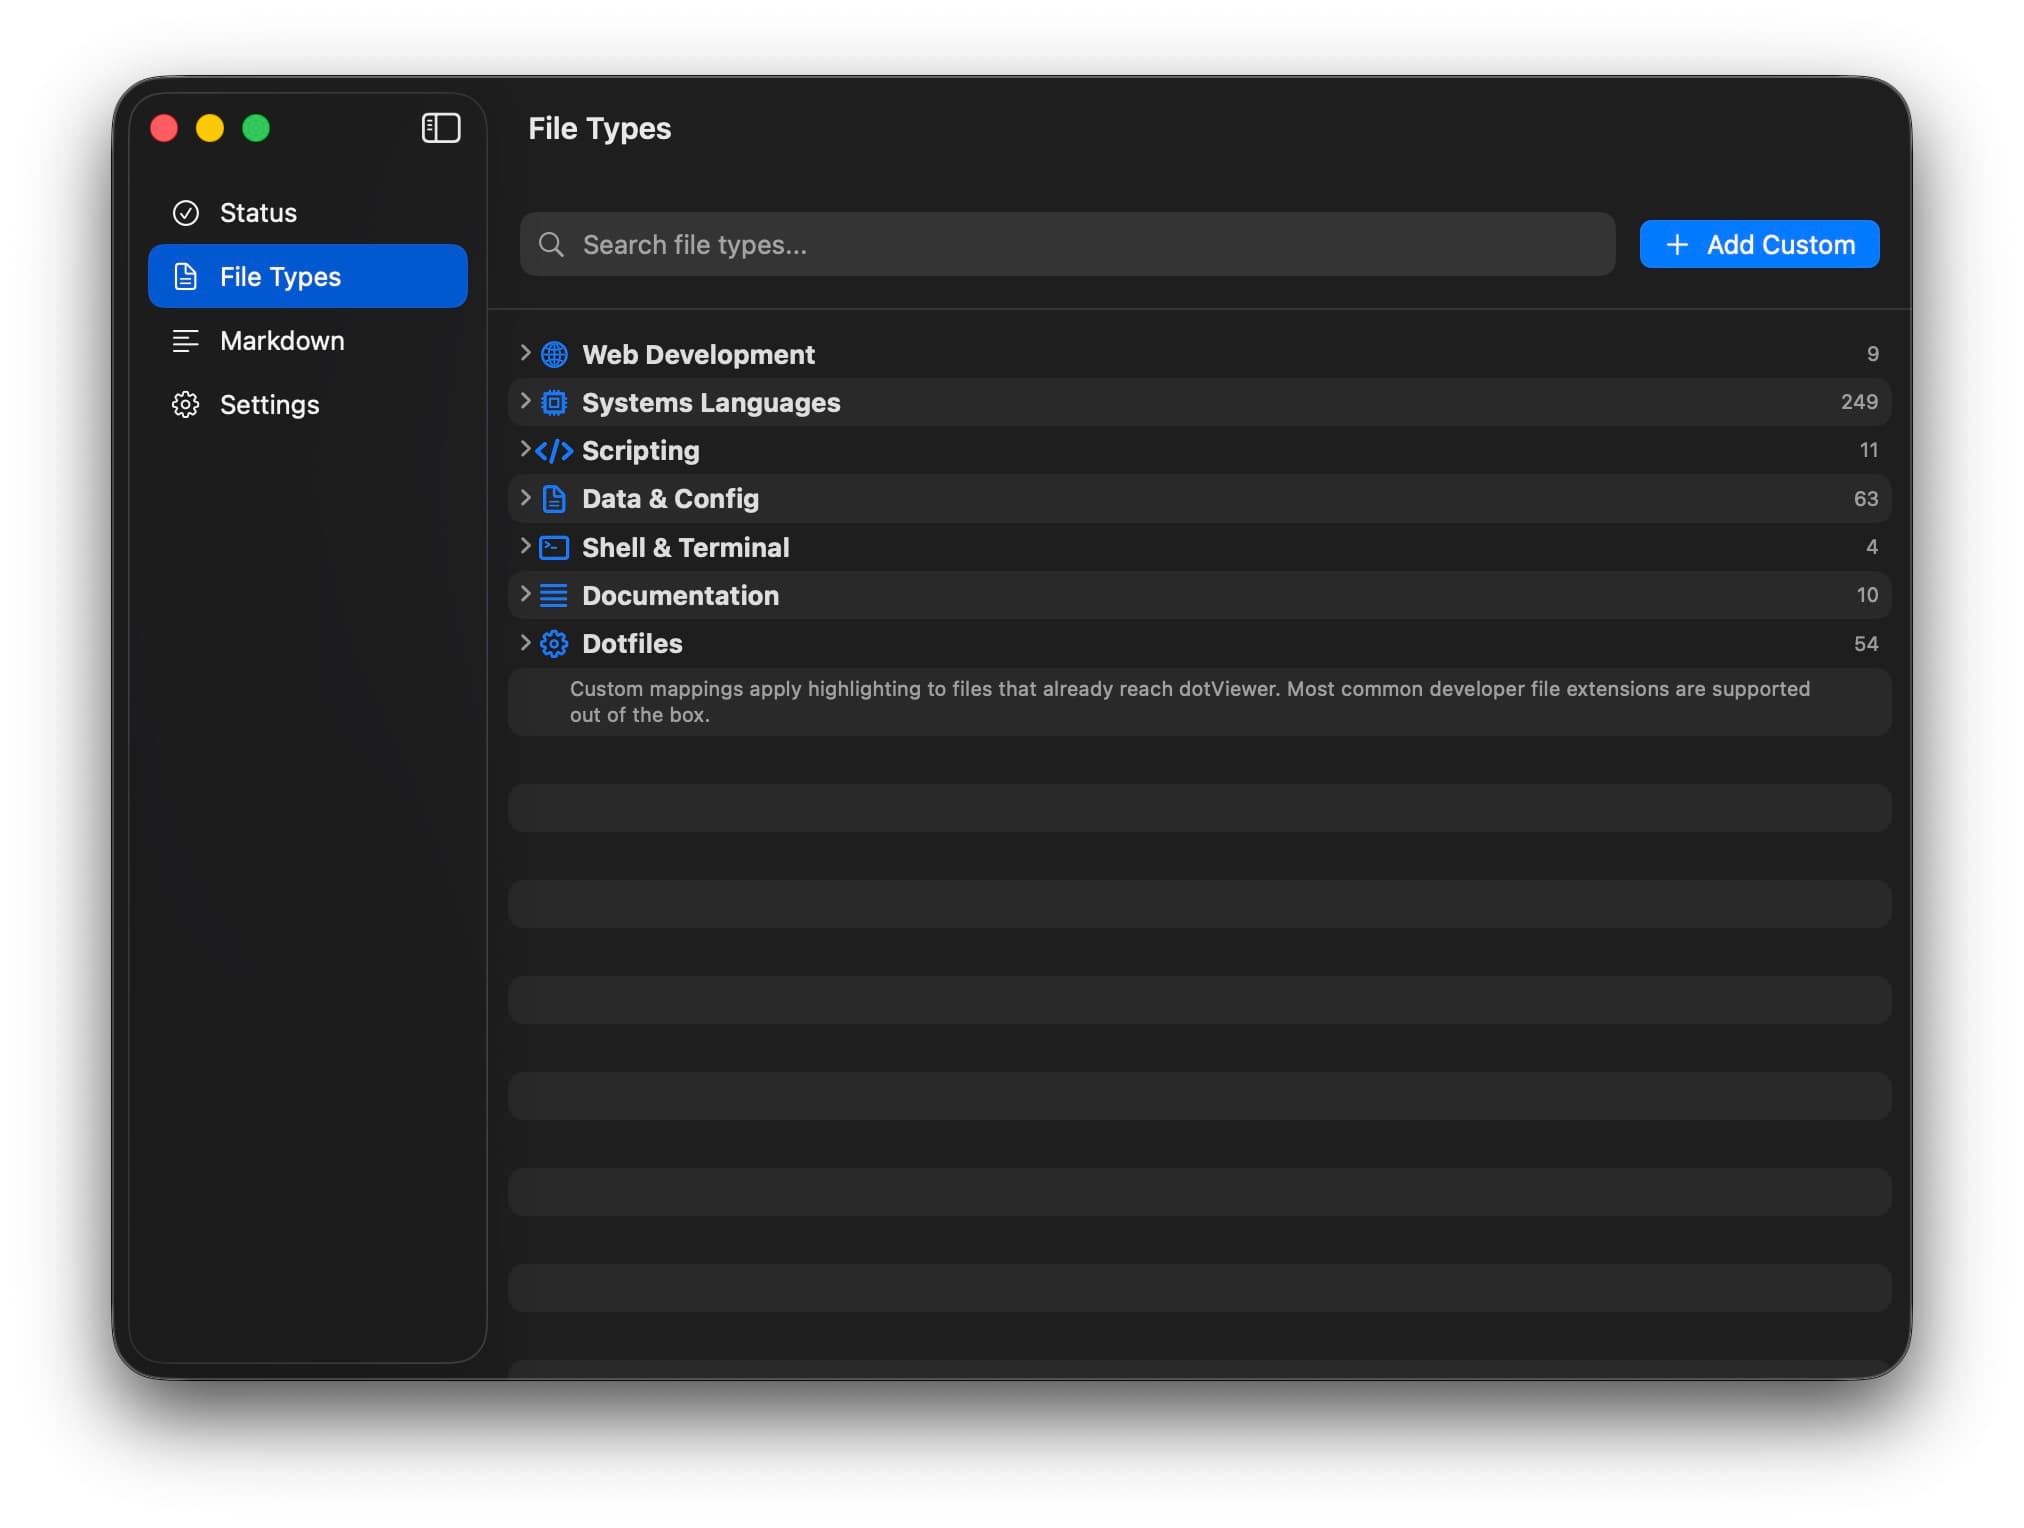Click the Systems Languages chip icon
This screenshot has height=1528, width=2024.
coord(553,402)
